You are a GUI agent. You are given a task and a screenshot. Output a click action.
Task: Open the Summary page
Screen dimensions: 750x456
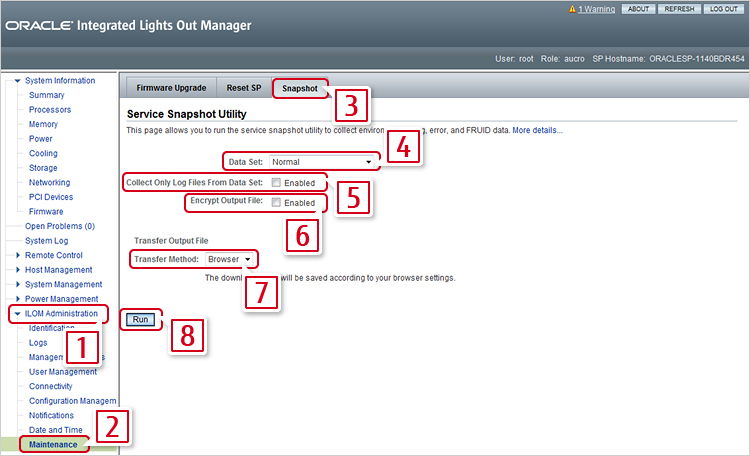(46, 95)
